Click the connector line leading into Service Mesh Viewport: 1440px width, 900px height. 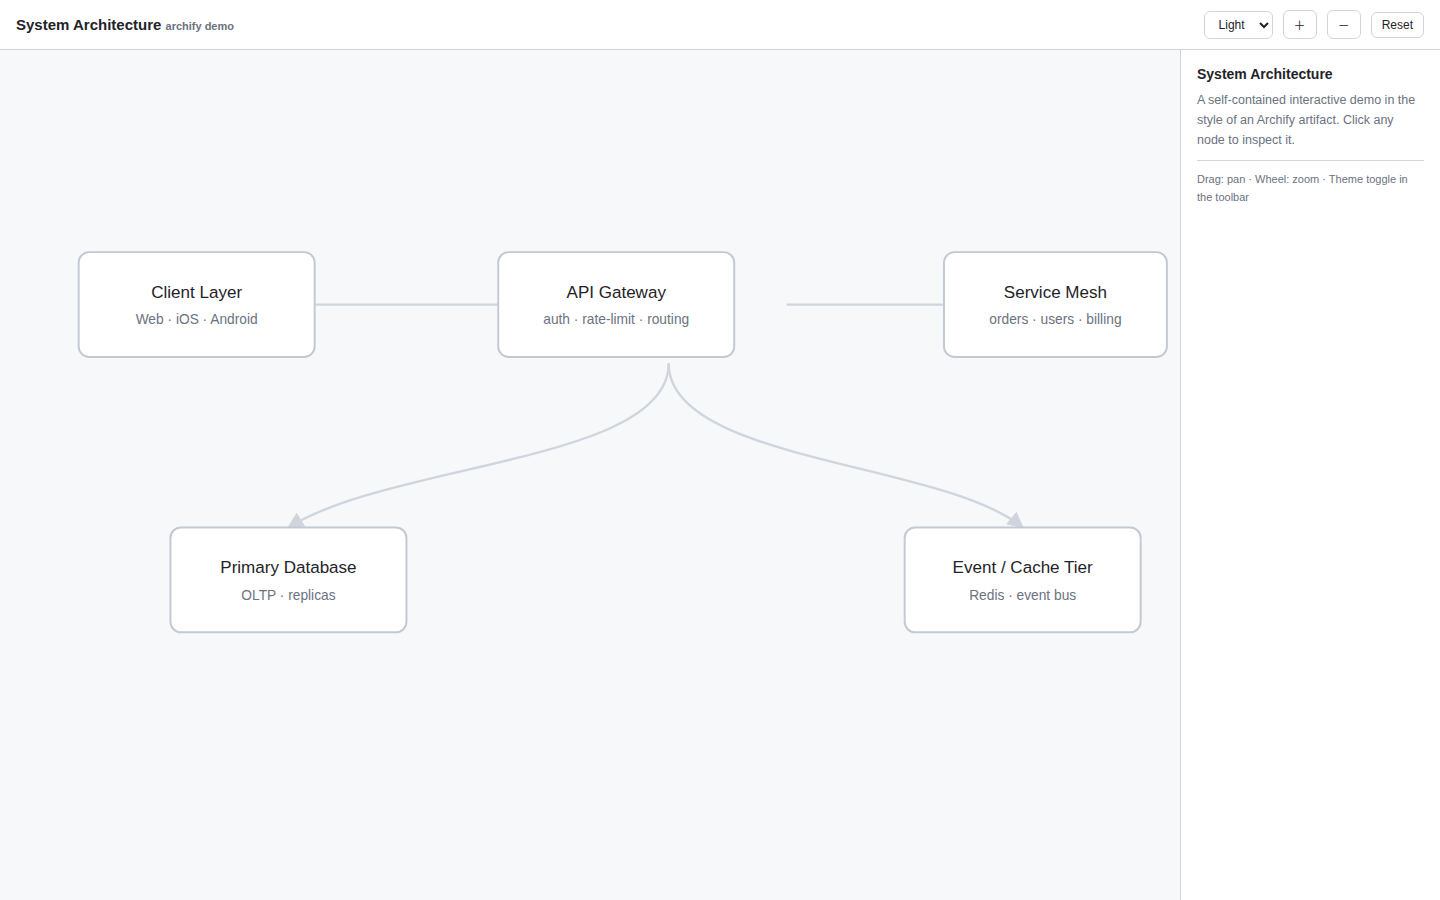[865, 304]
